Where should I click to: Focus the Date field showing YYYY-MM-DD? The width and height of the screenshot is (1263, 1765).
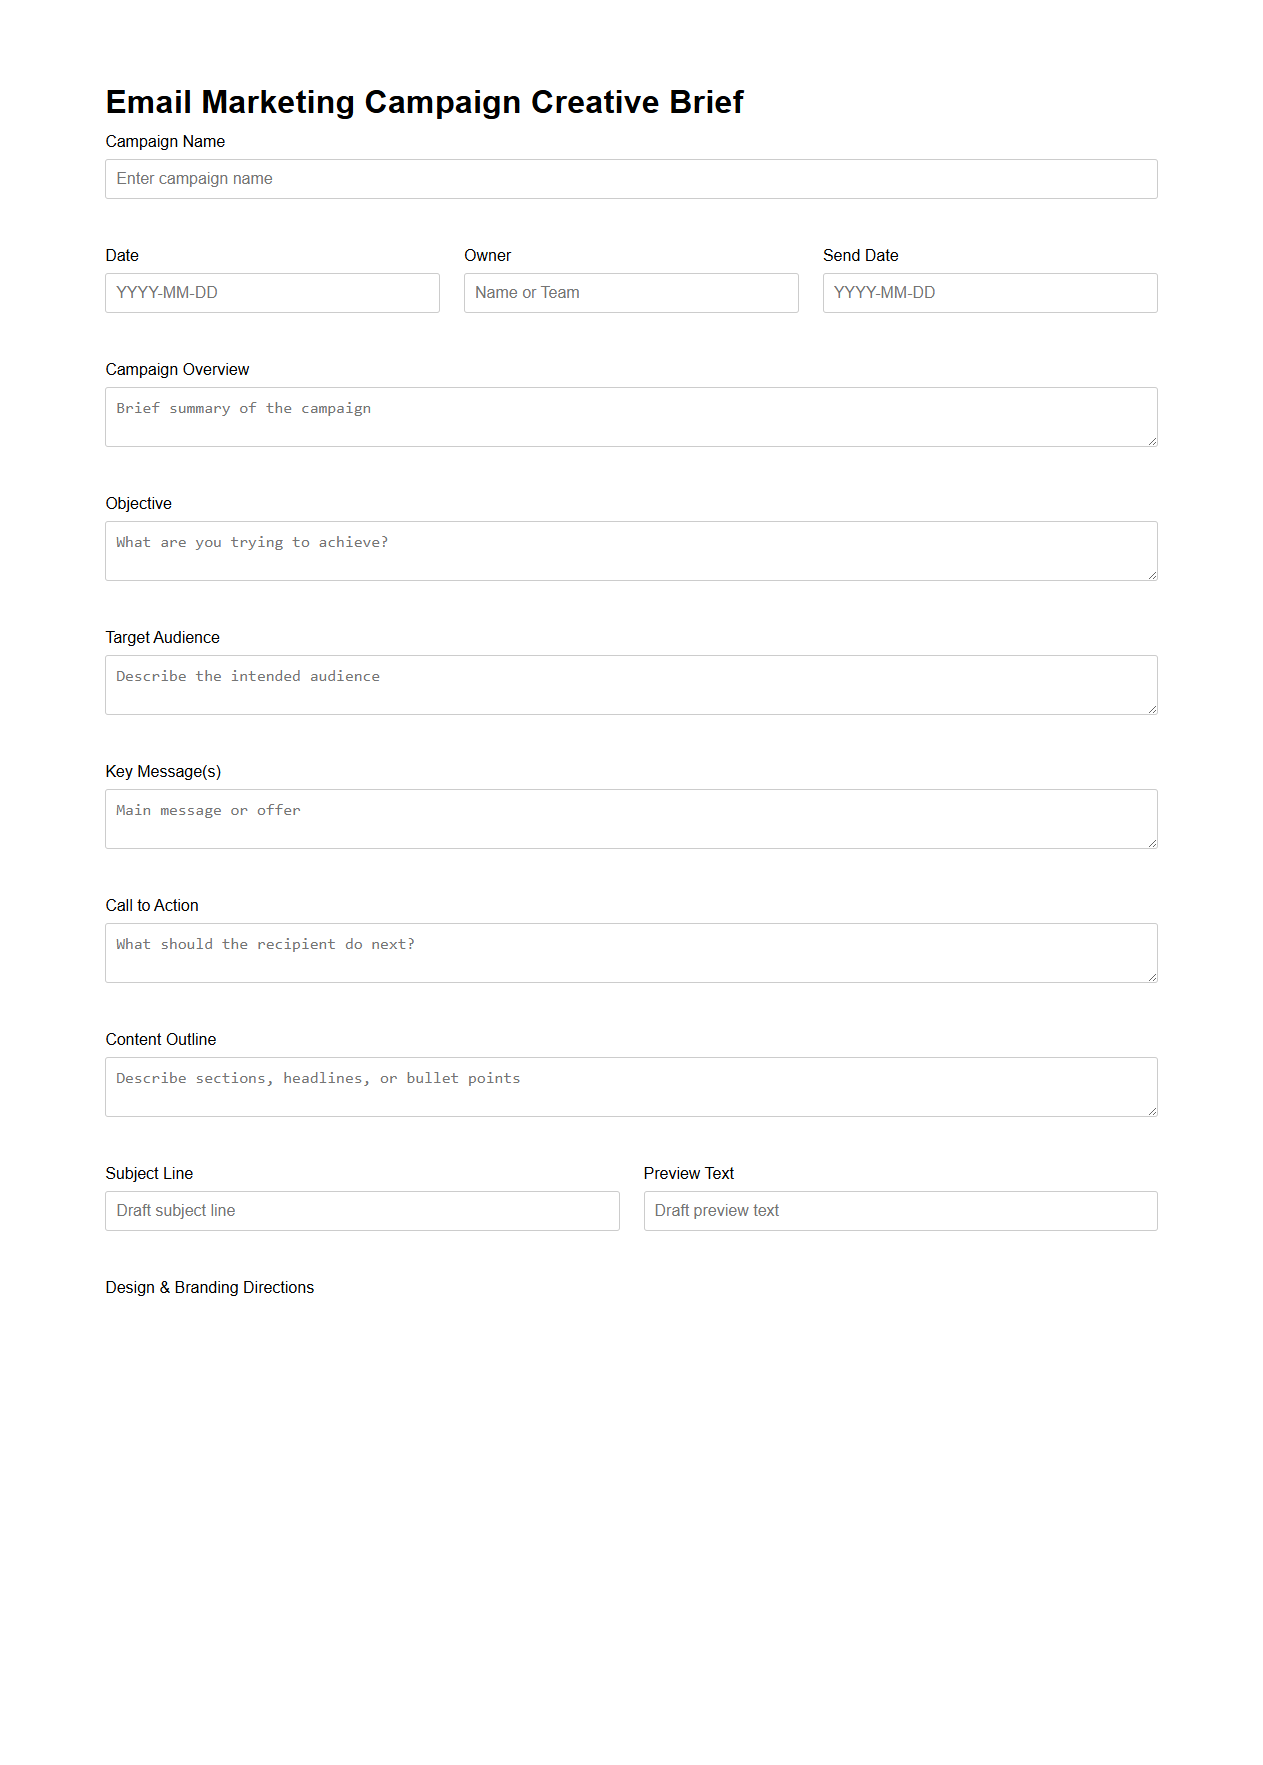tap(271, 292)
